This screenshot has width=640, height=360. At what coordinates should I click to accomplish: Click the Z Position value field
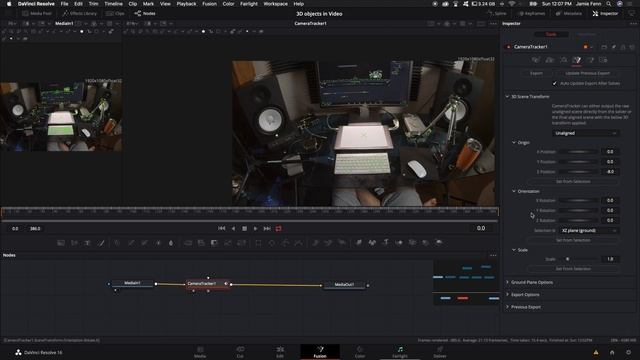(610, 171)
